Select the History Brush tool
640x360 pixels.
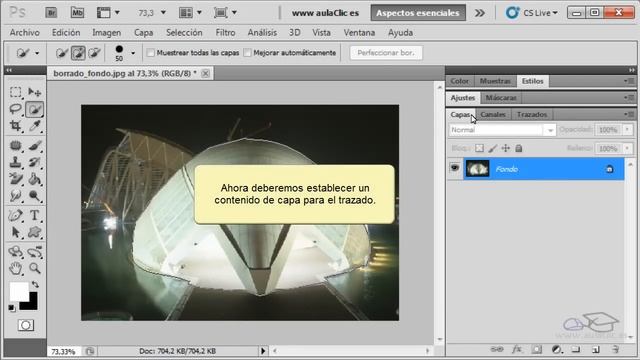pyautogui.click(x=35, y=162)
